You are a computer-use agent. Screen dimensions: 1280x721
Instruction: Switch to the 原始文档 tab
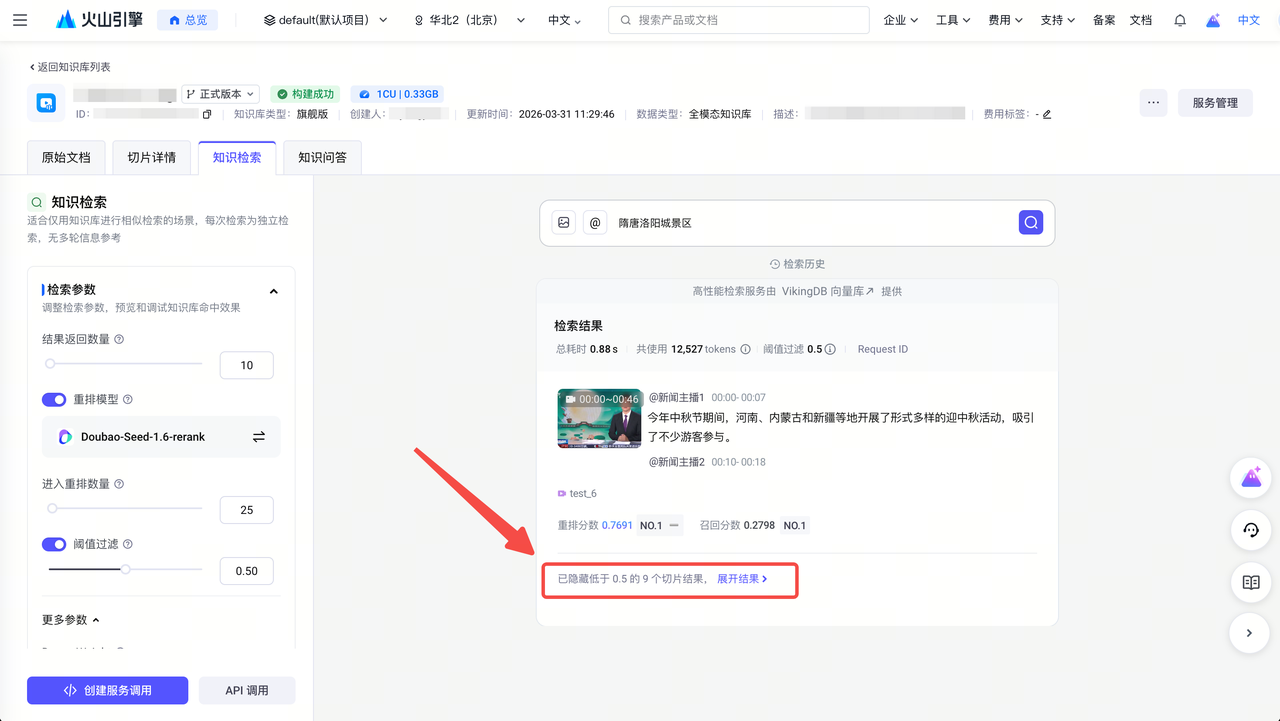pyautogui.click(x=66, y=157)
